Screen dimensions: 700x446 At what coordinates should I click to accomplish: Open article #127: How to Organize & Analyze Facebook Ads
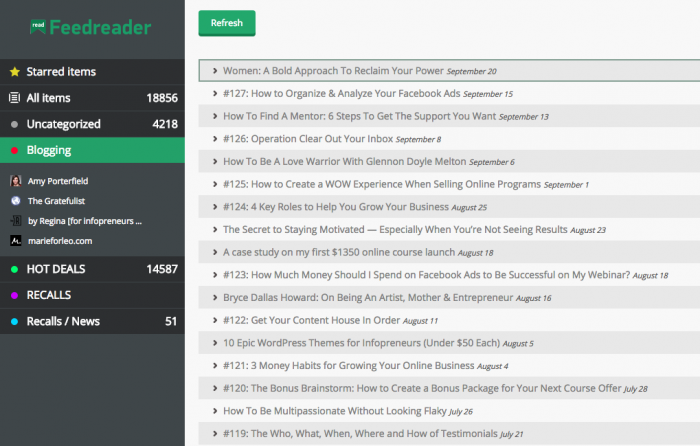click(342, 93)
